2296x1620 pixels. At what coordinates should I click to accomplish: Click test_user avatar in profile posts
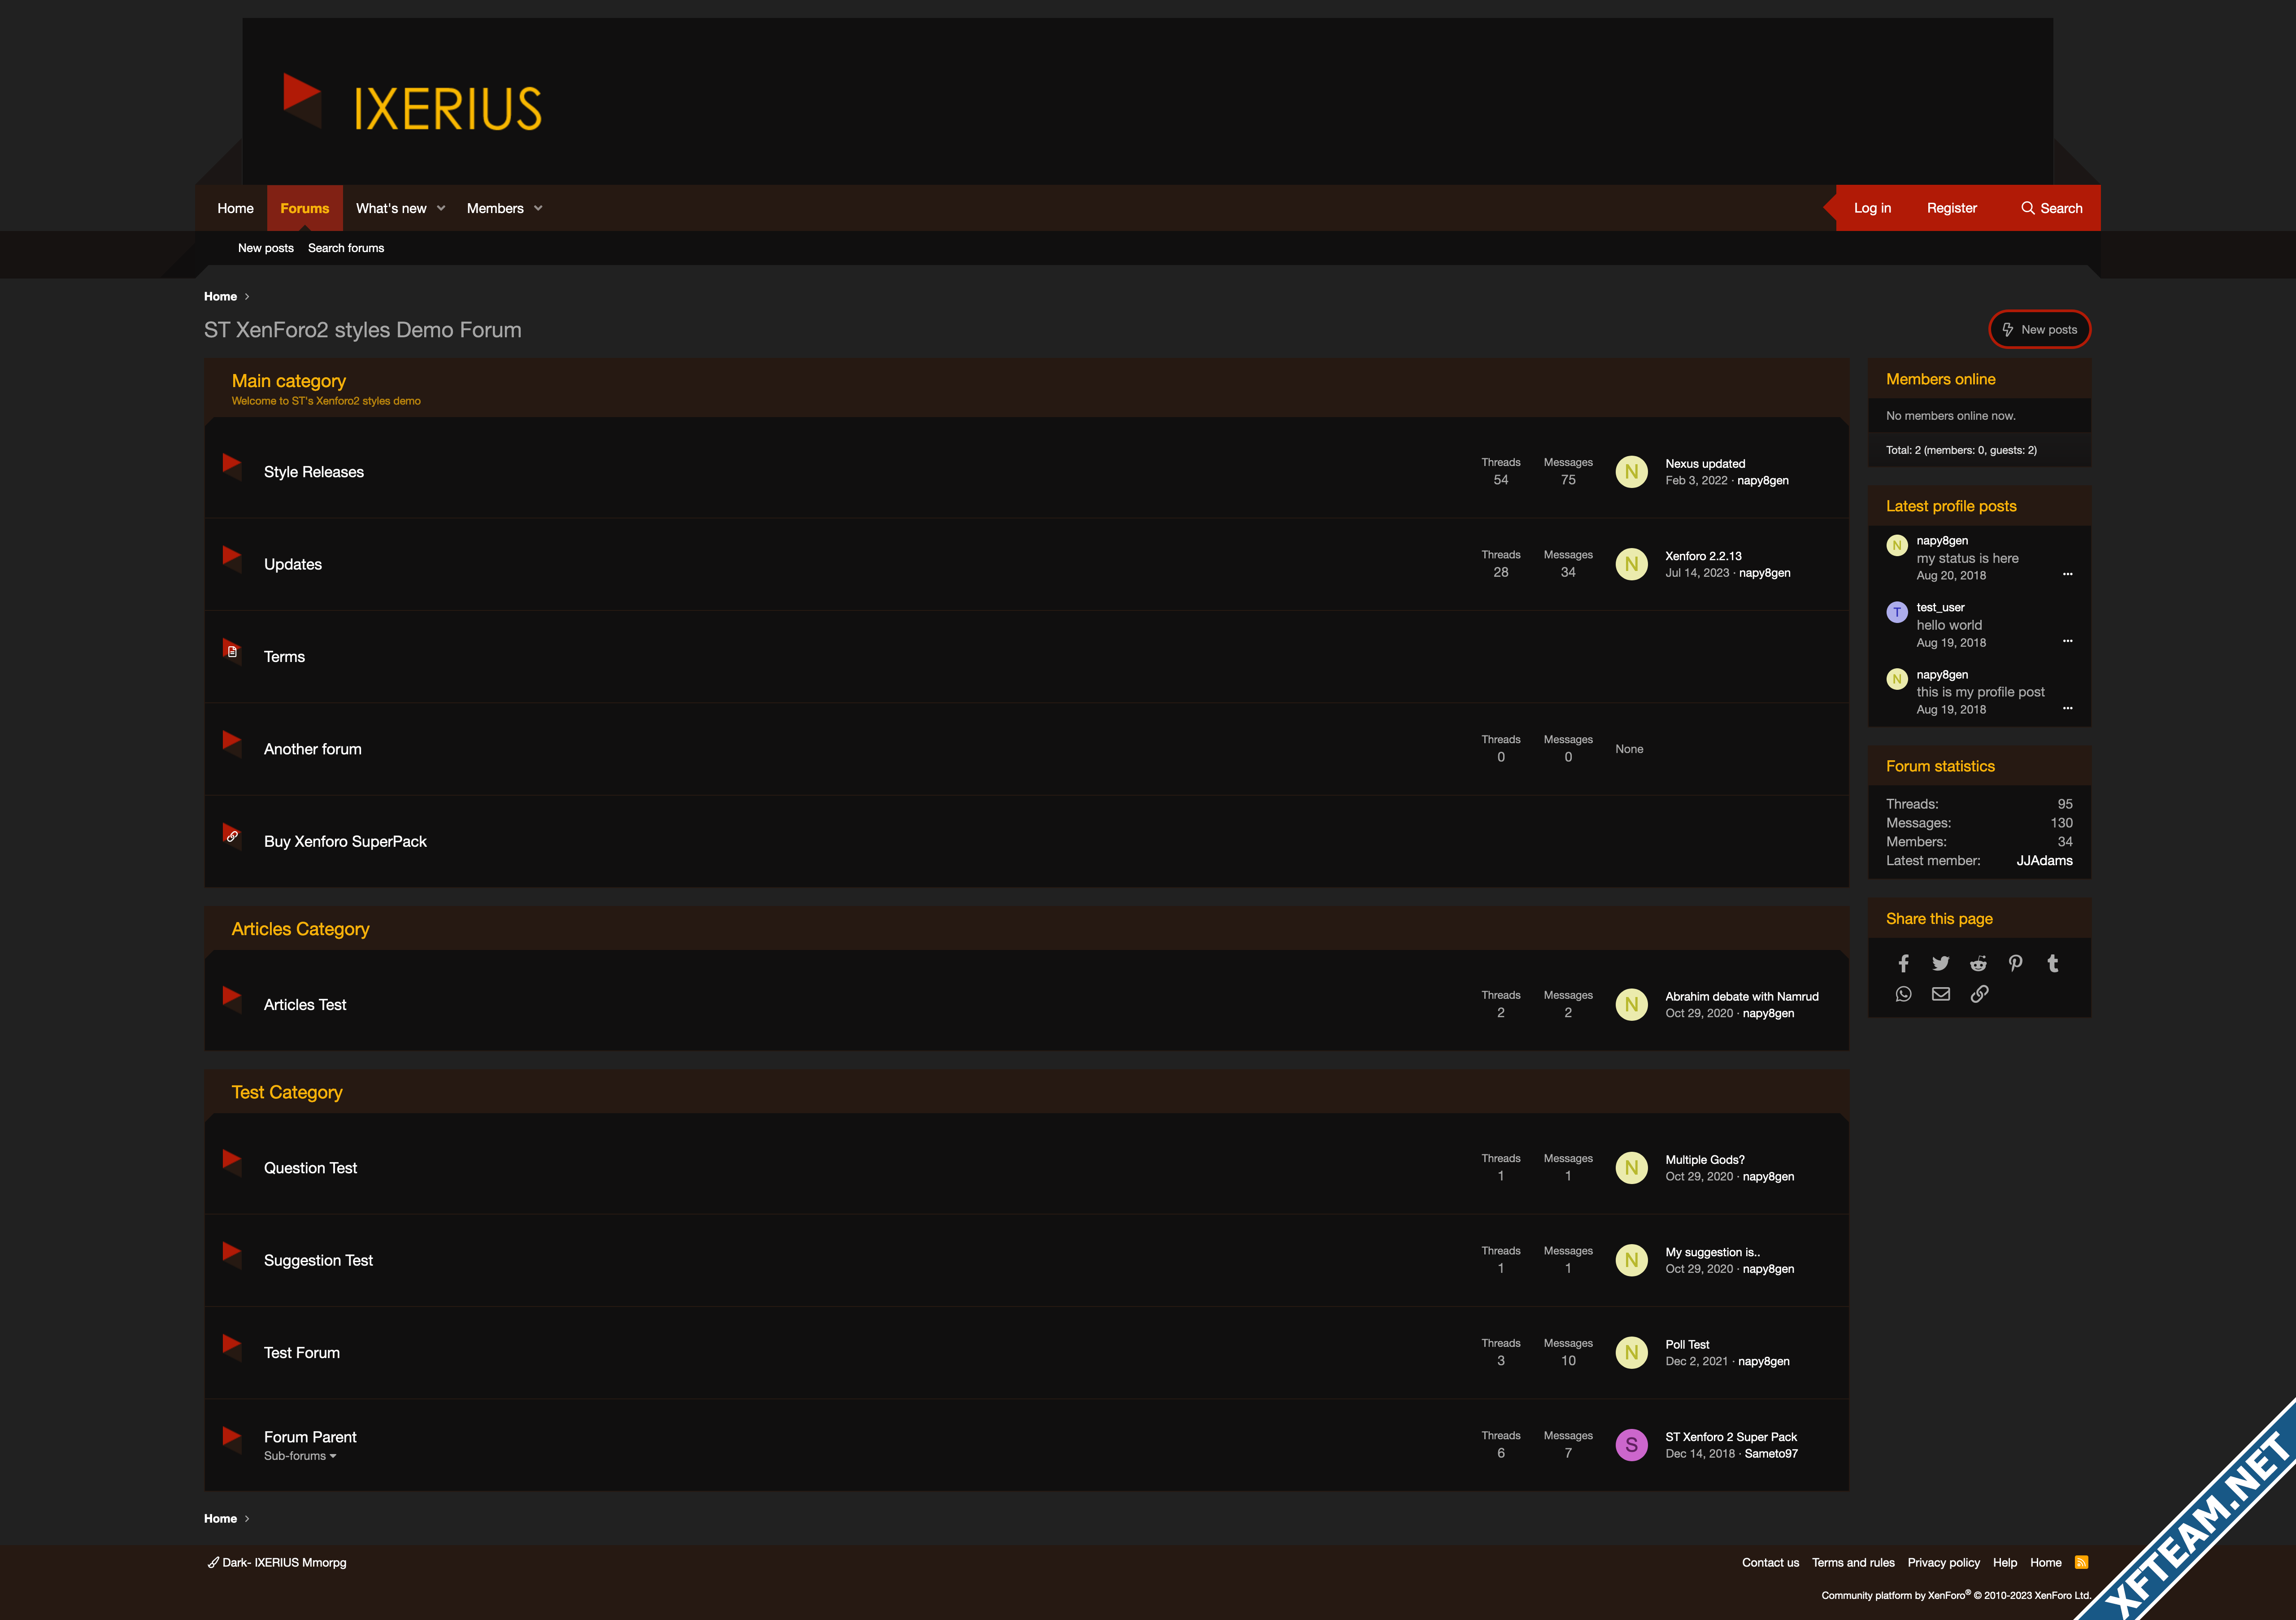click(x=1897, y=613)
